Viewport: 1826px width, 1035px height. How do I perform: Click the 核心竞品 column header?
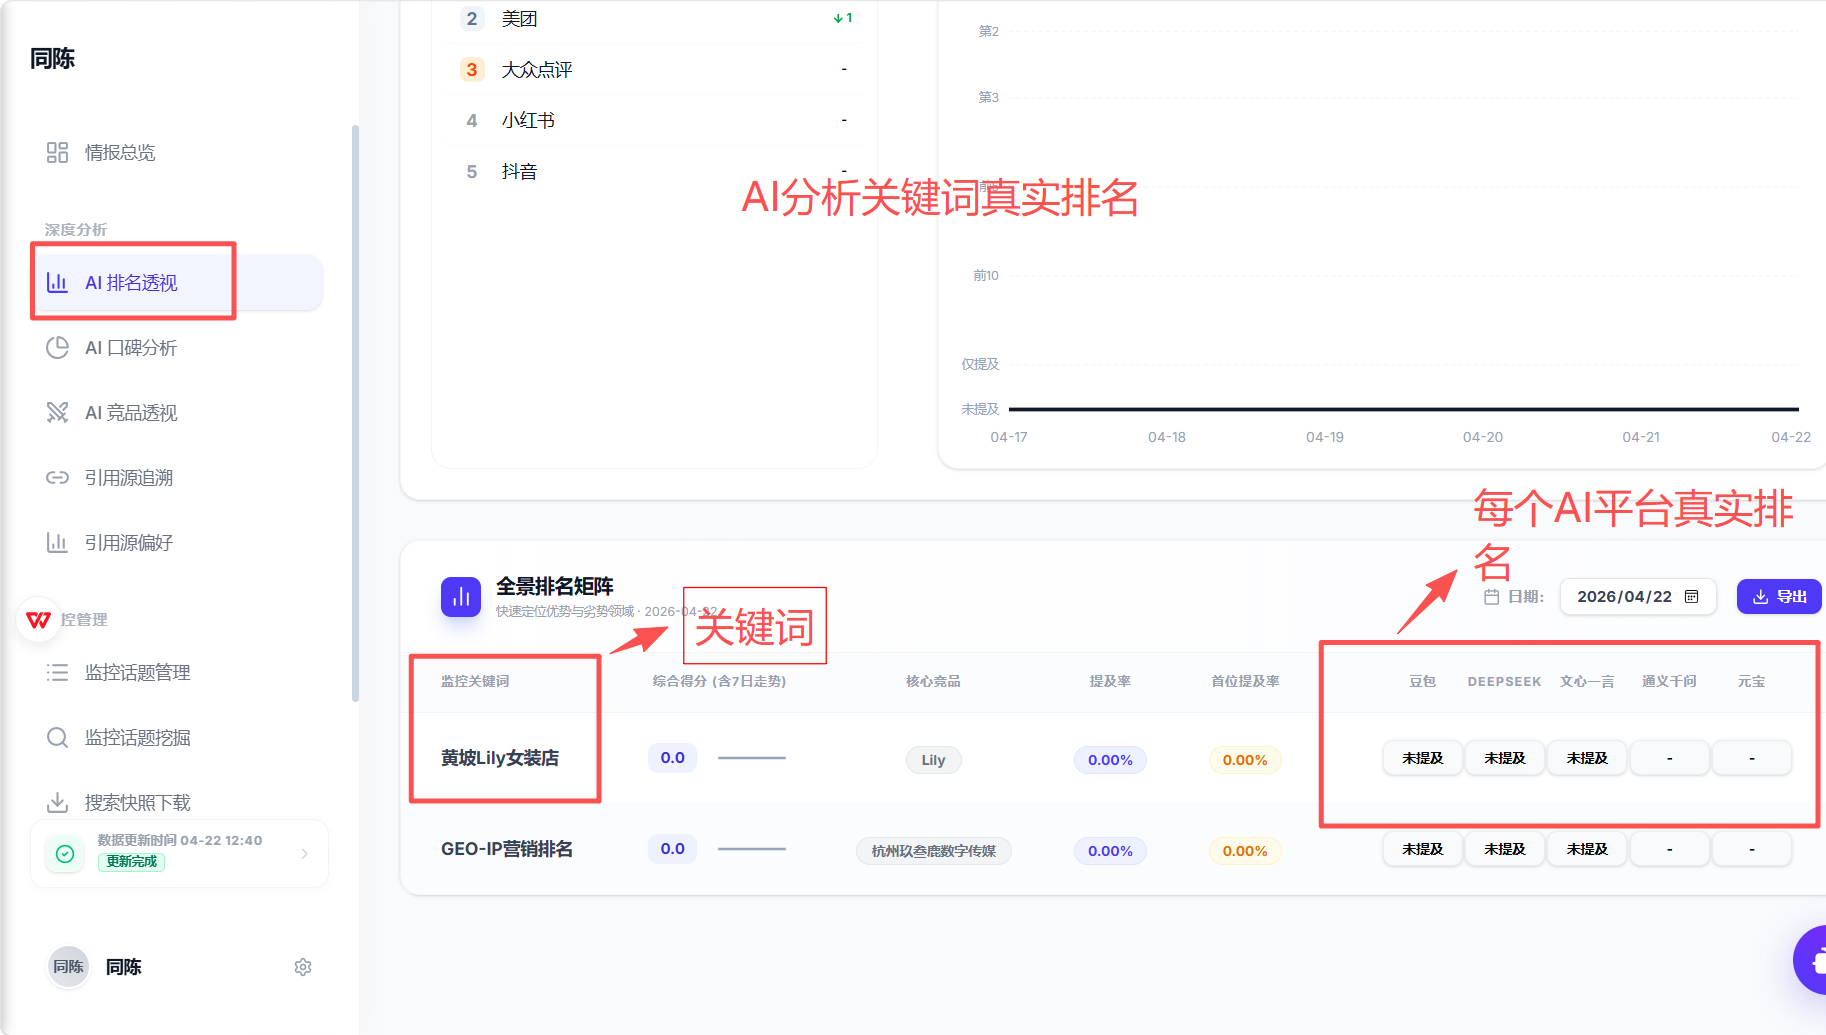point(933,681)
